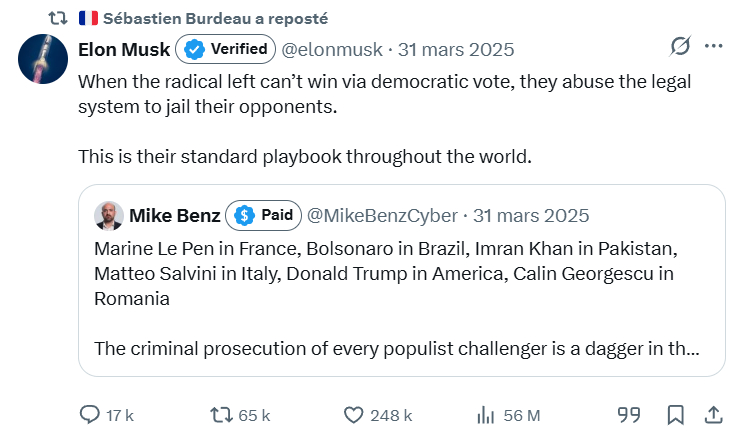Click Elon Musk's blue Verified badge
The width and height of the screenshot is (738, 447).
(227, 49)
